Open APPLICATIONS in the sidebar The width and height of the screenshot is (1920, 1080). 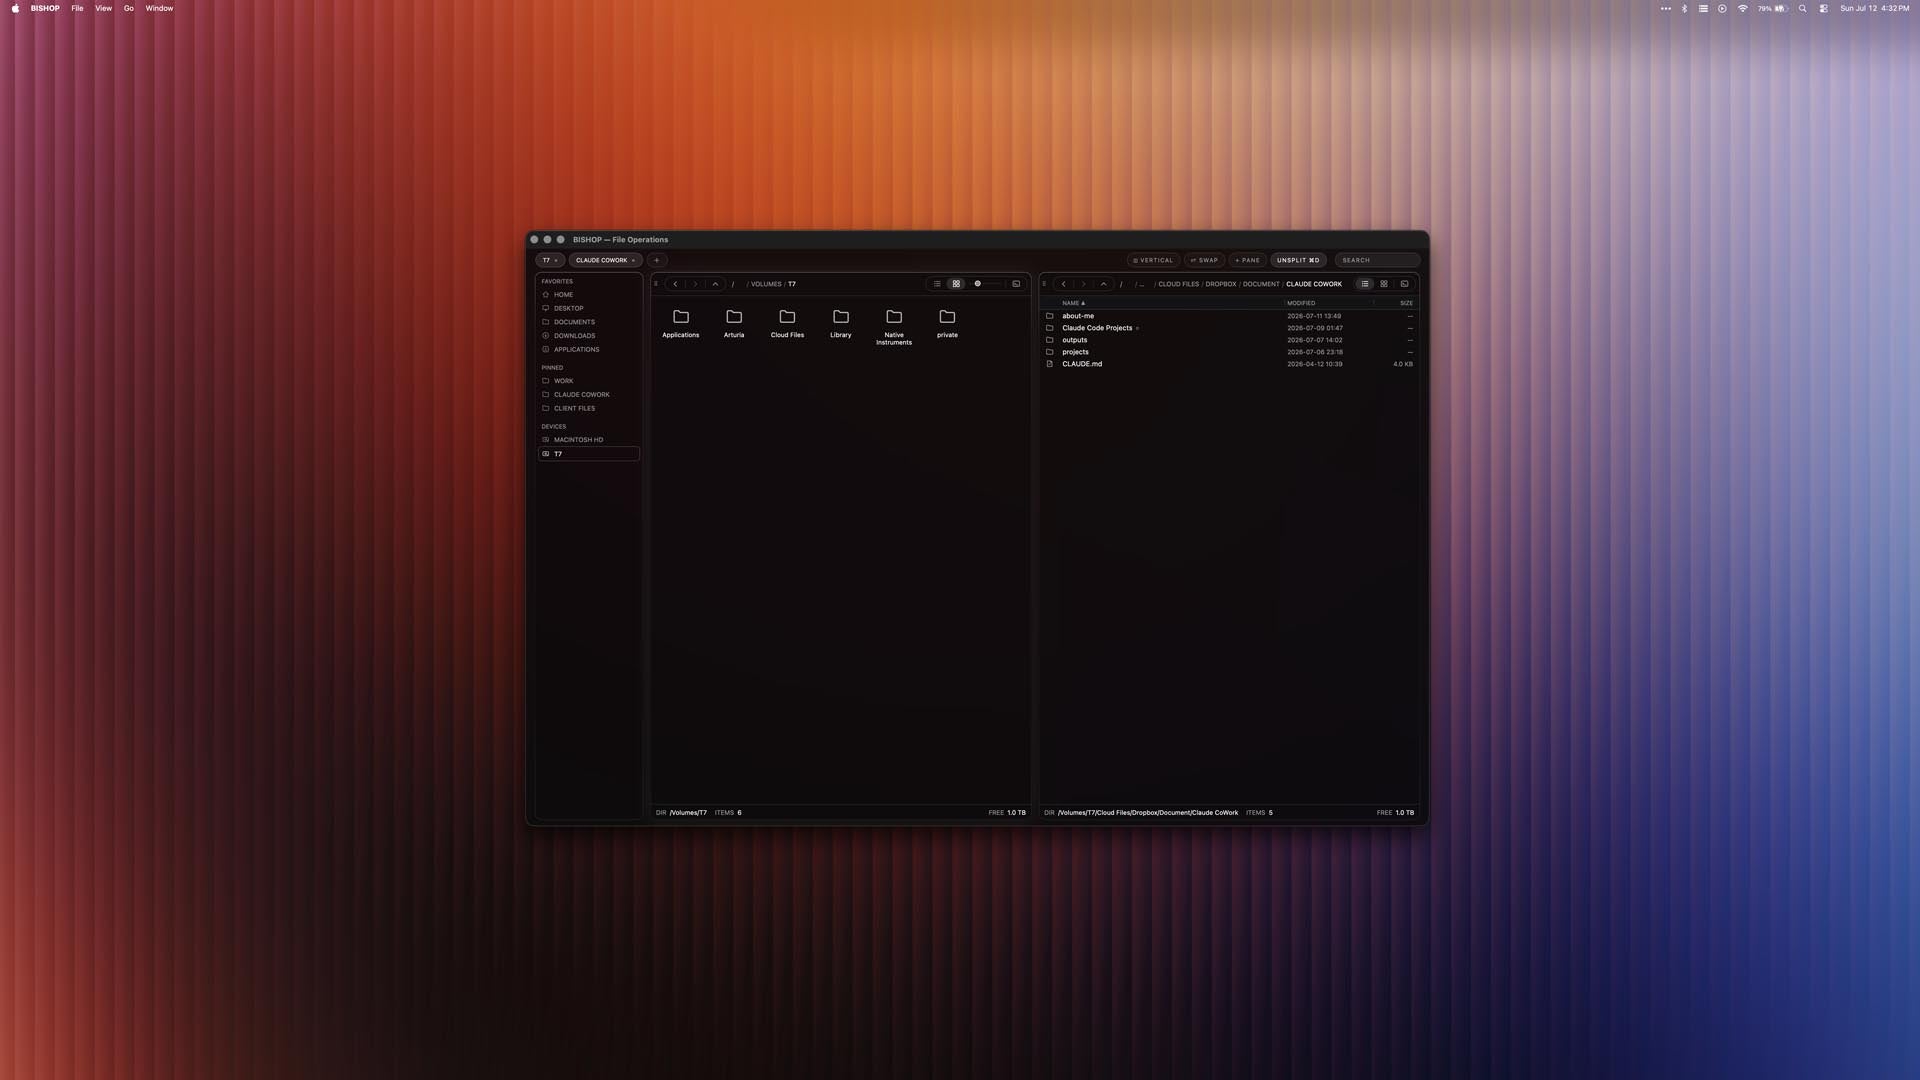[588, 350]
